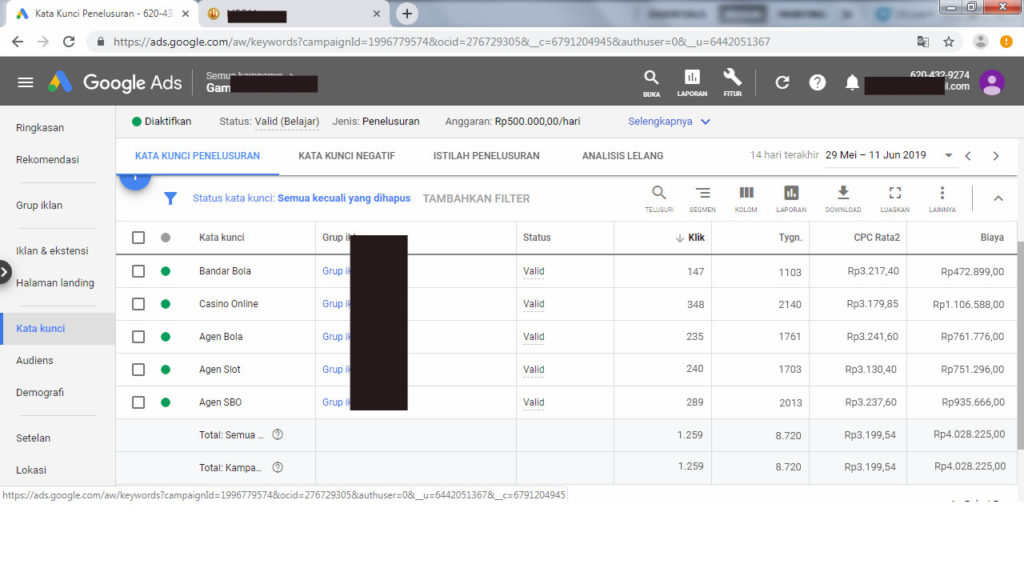Open the hamburger main menu

25,82
